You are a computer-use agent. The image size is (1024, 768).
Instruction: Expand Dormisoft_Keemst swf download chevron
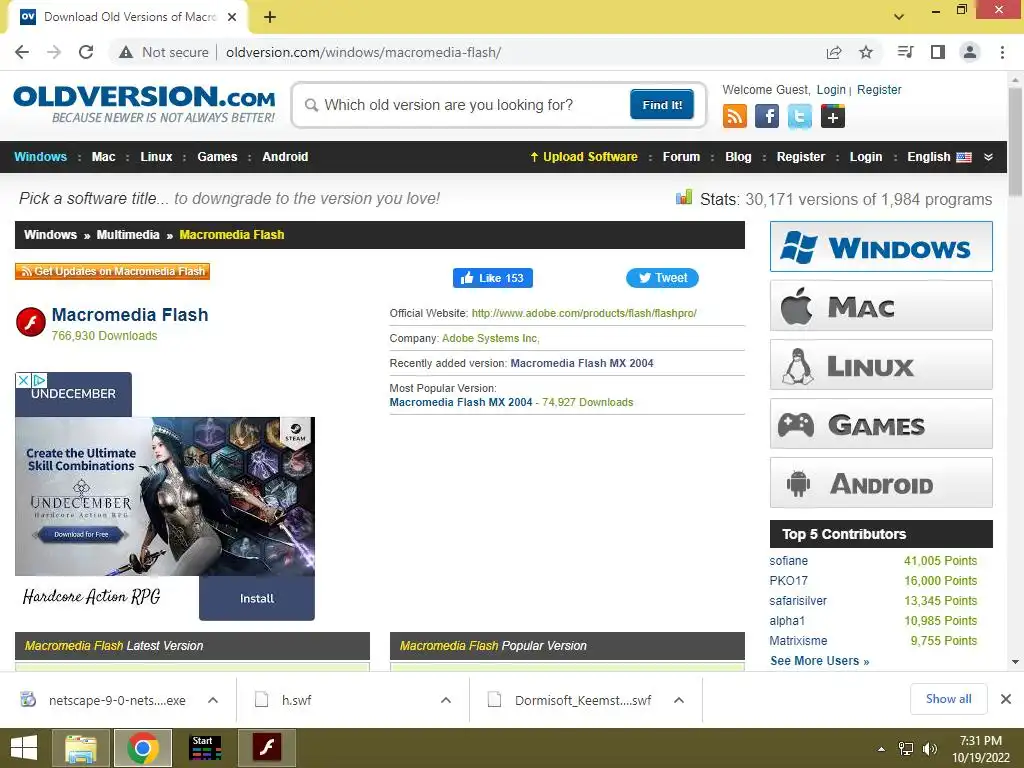pos(679,700)
